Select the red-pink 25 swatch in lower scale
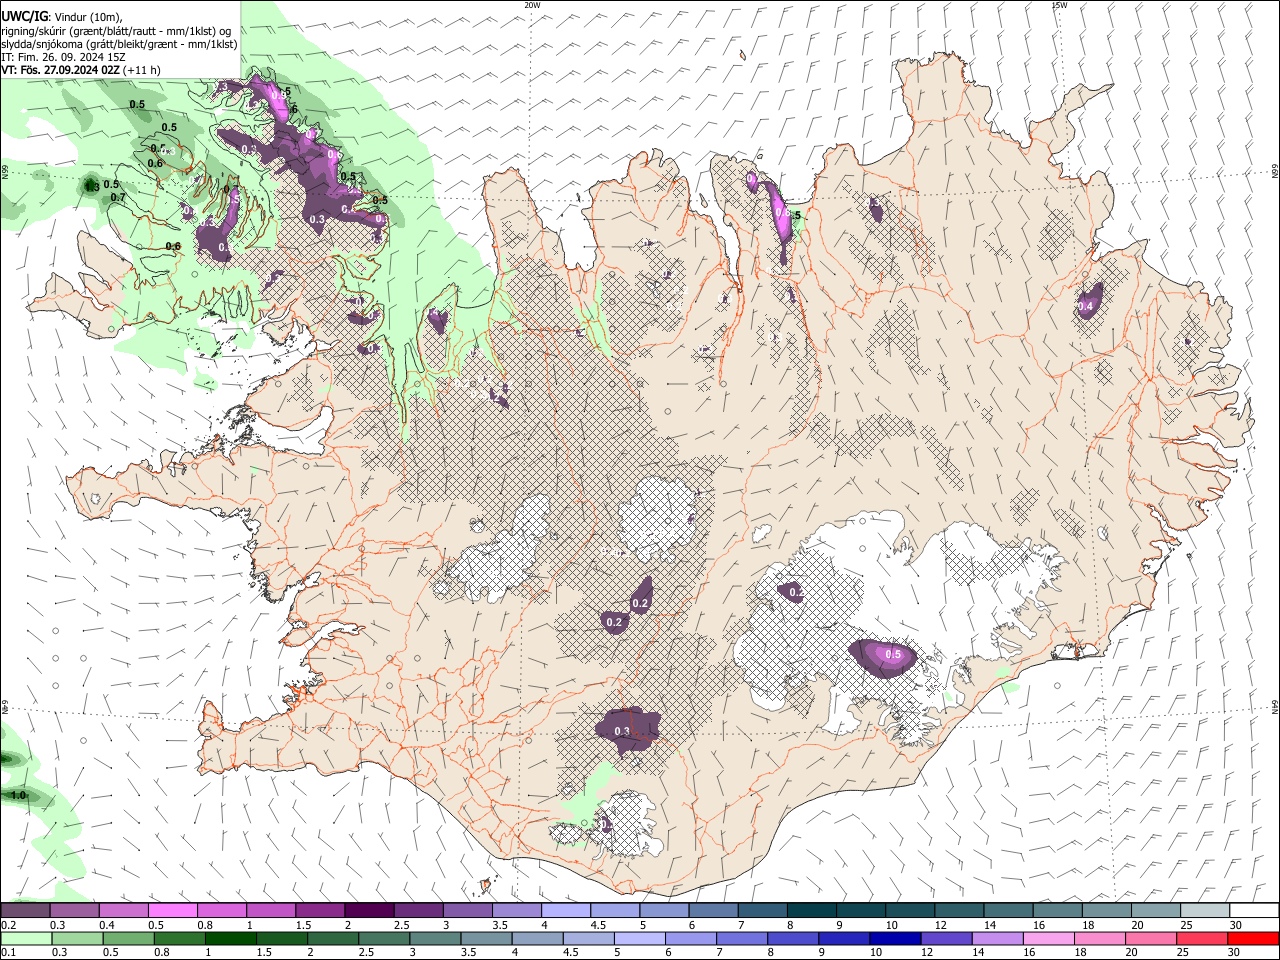This screenshot has height=960, width=1280. [1202, 938]
